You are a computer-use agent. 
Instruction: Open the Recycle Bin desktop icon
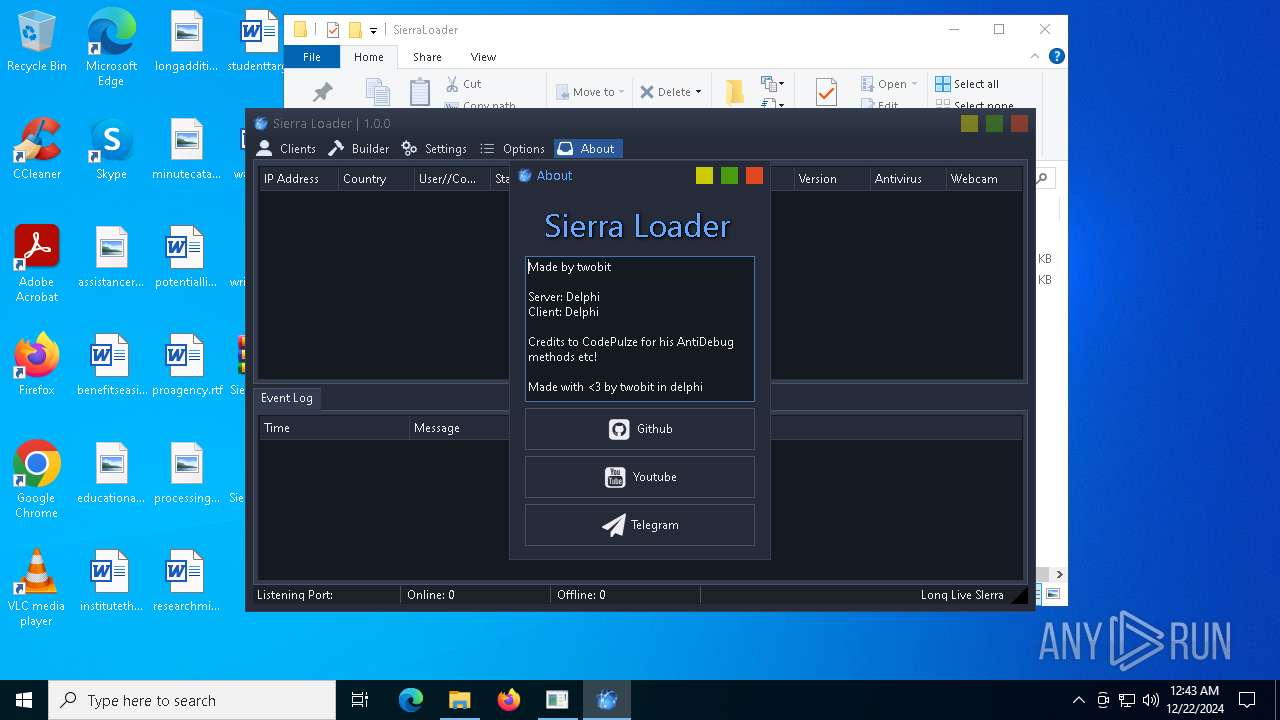click(x=37, y=42)
